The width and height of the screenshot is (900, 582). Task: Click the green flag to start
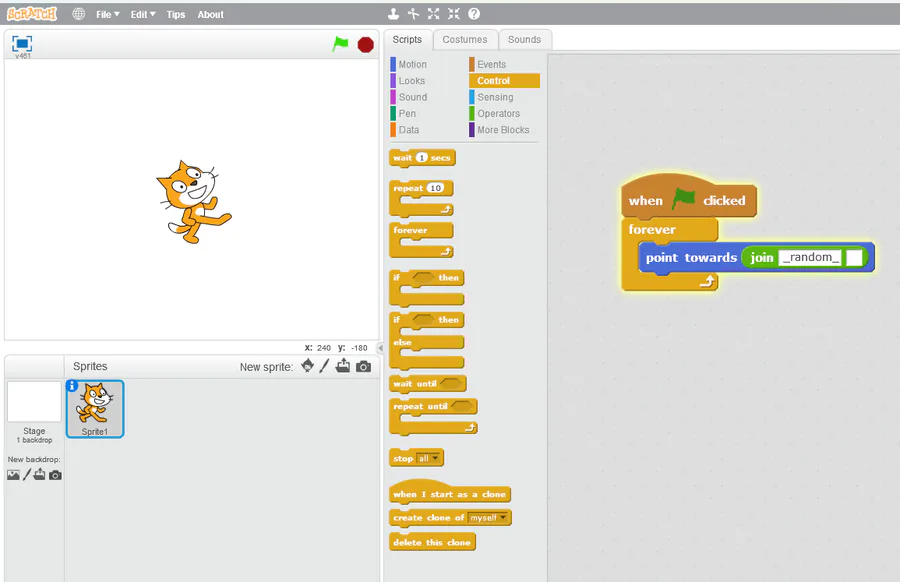tap(340, 44)
